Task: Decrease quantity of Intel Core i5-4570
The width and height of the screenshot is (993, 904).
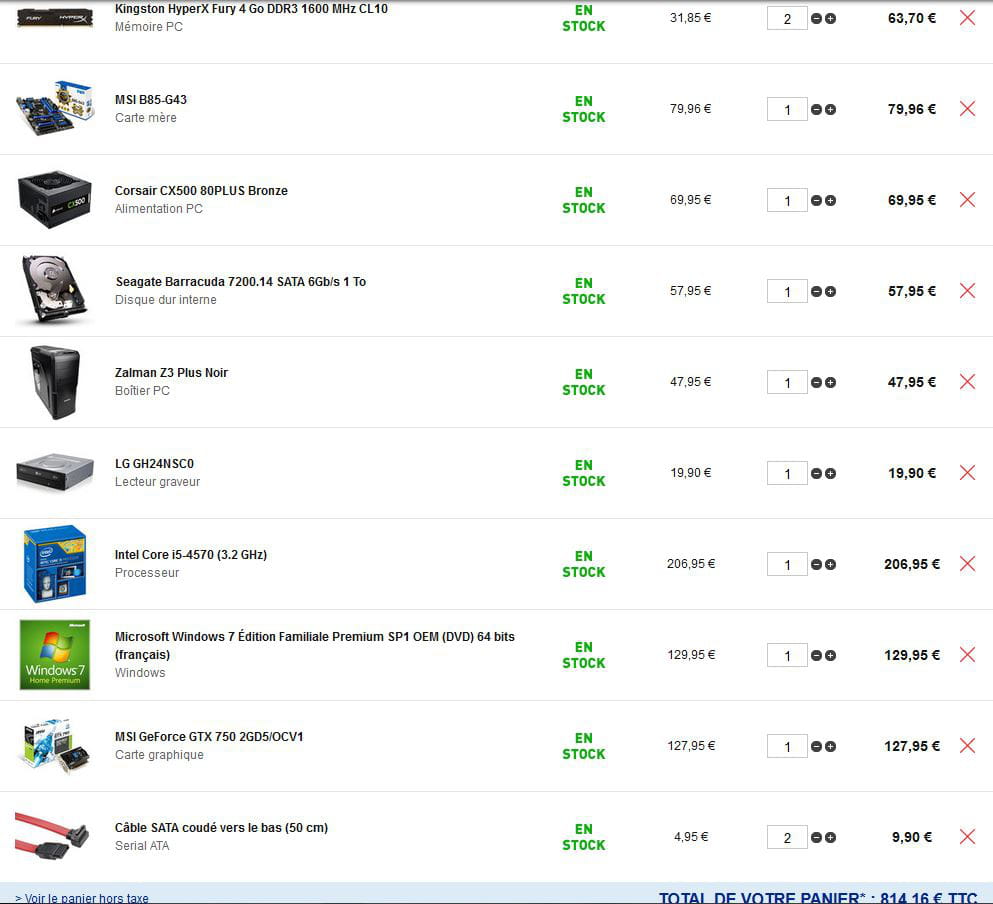Action: tap(816, 564)
